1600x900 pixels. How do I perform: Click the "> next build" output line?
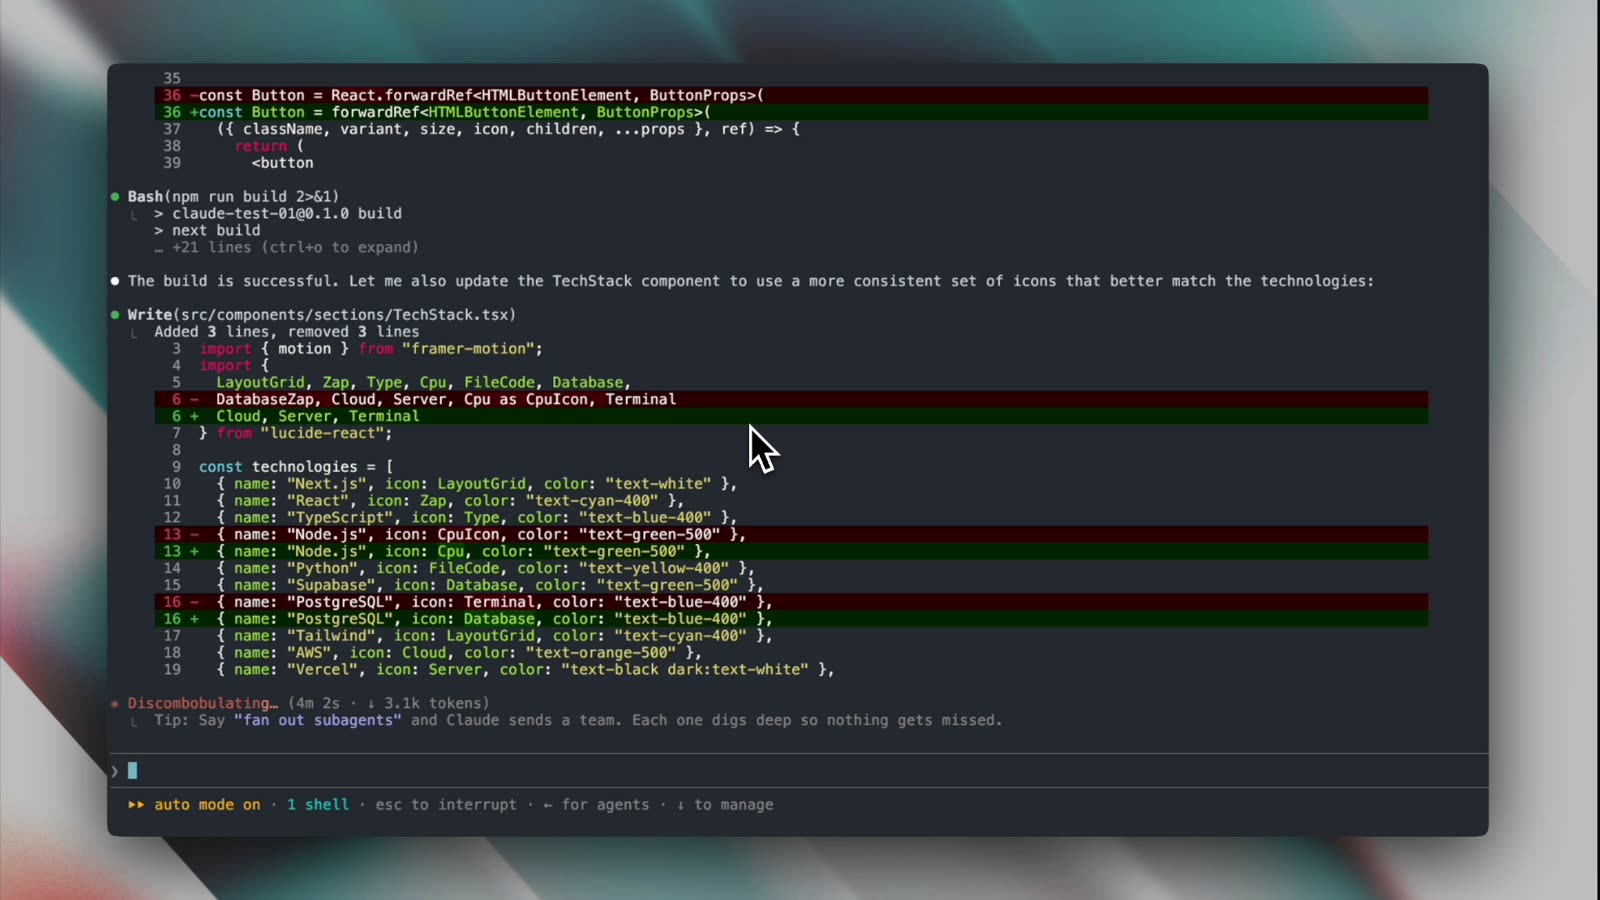207,230
